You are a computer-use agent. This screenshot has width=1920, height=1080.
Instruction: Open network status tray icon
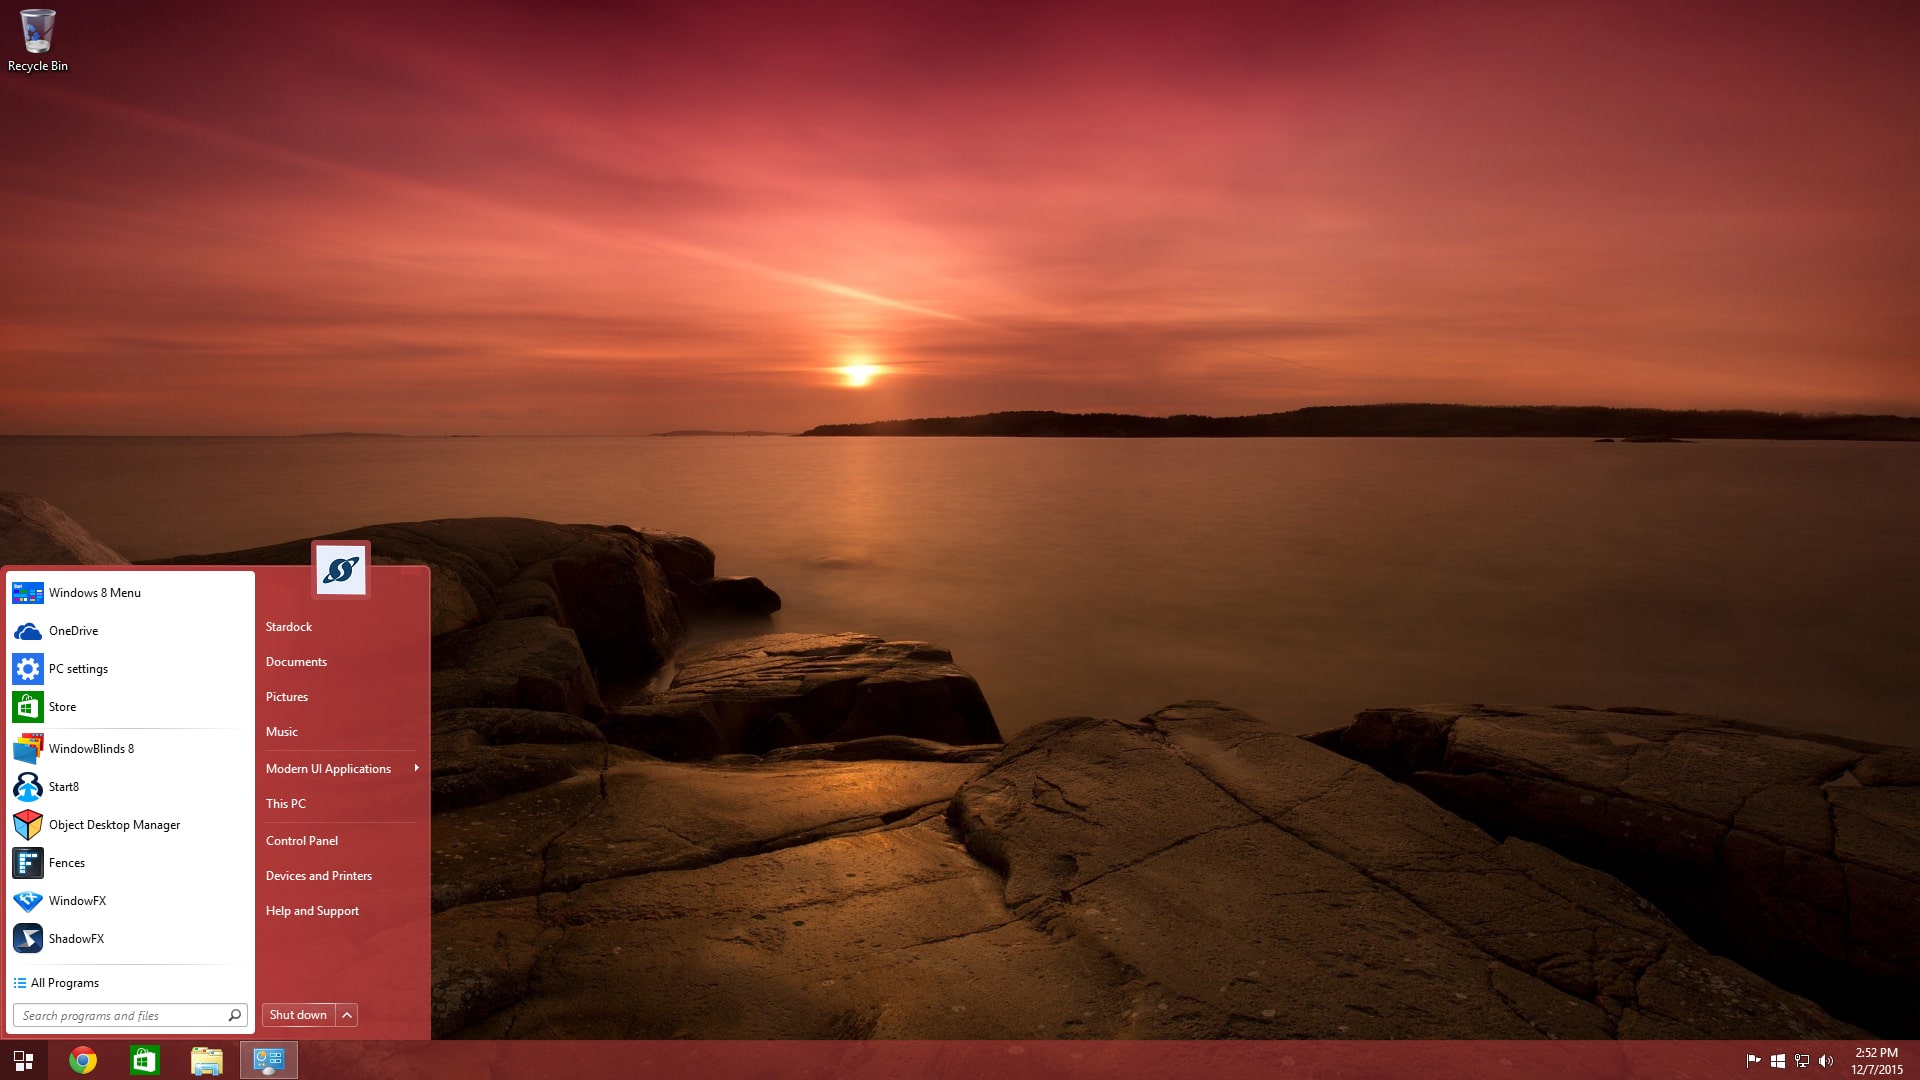click(x=1802, y=1061)
